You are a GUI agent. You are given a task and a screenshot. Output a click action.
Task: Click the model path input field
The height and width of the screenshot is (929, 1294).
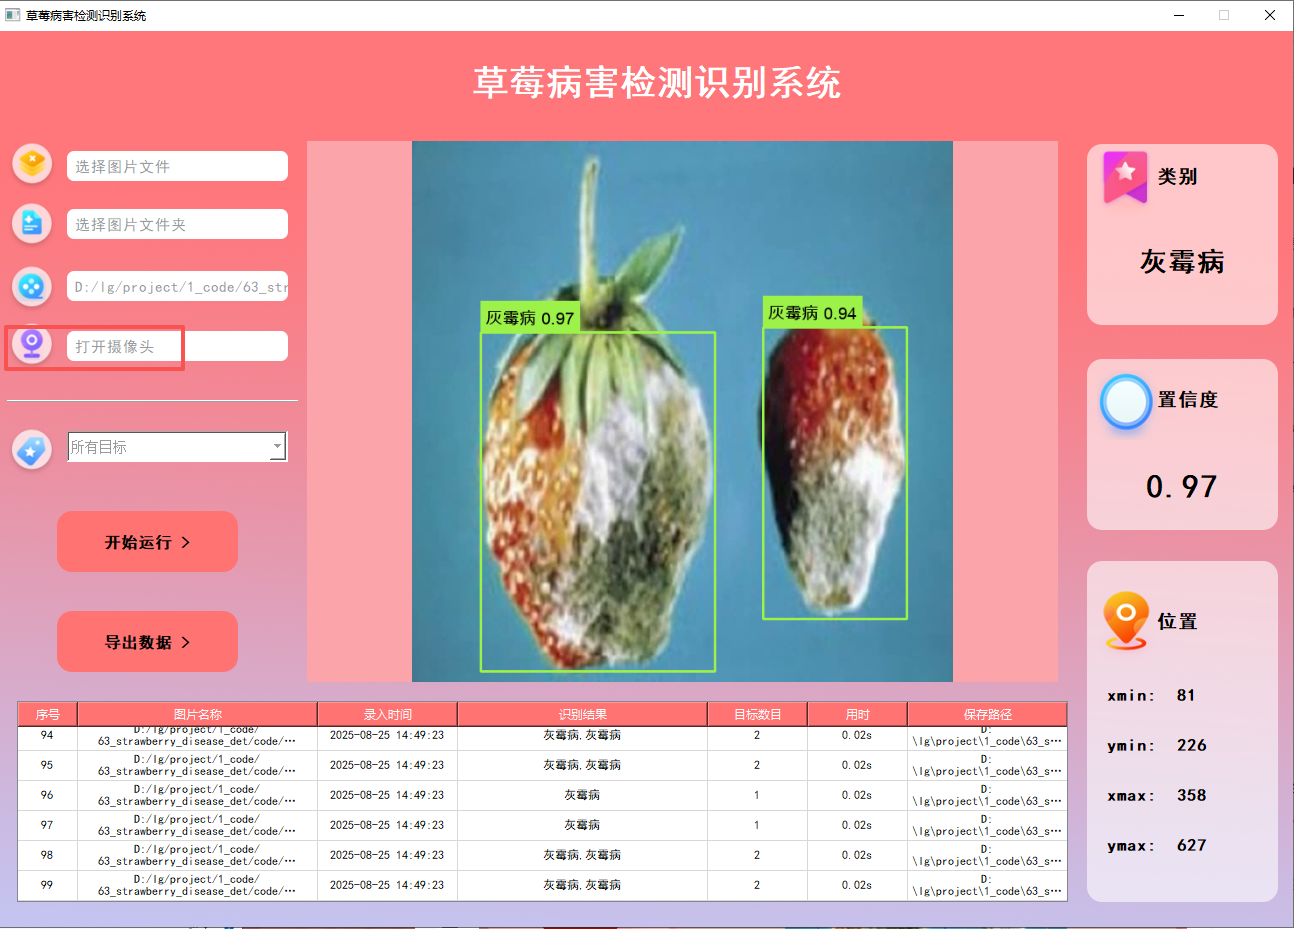pyautogui.click(x=177, y=287)
